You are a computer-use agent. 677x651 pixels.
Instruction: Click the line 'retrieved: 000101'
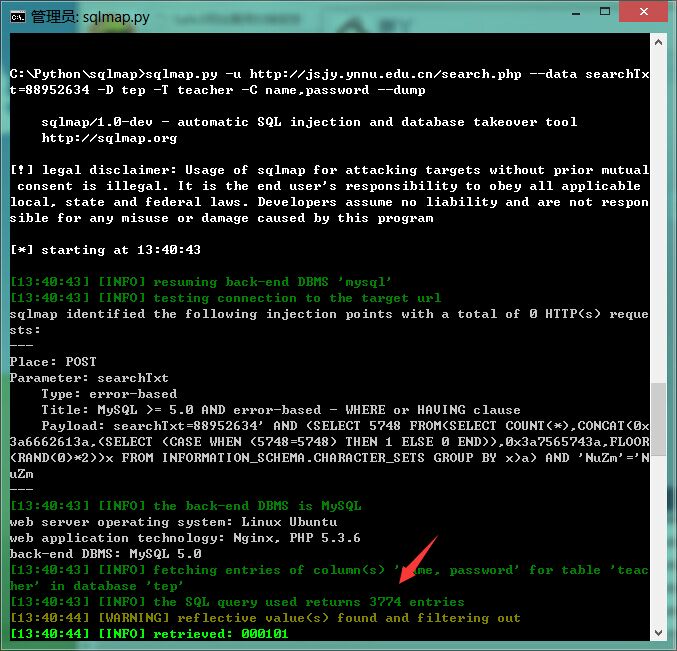[149, 633]
